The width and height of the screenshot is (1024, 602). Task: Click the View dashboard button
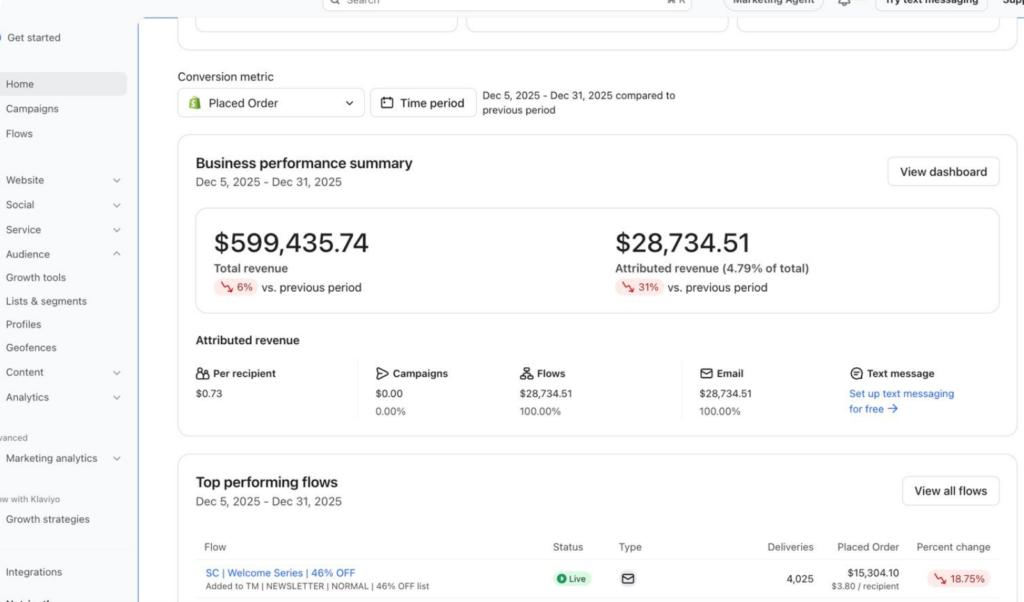click(942, 172)
